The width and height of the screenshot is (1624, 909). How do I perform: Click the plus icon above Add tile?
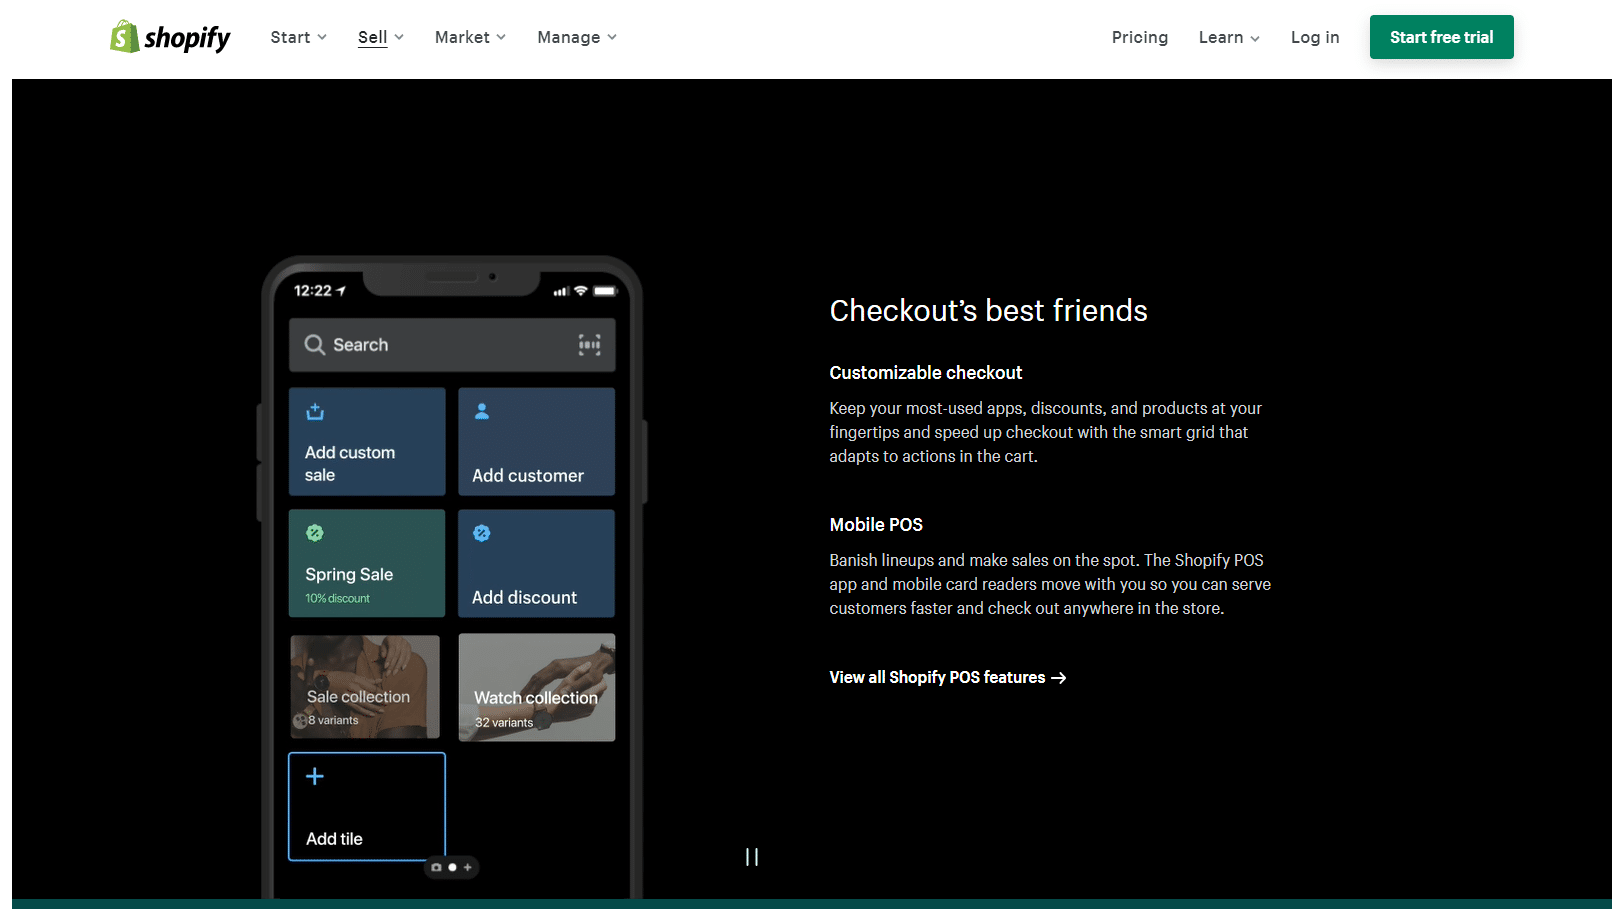[315, 776]
